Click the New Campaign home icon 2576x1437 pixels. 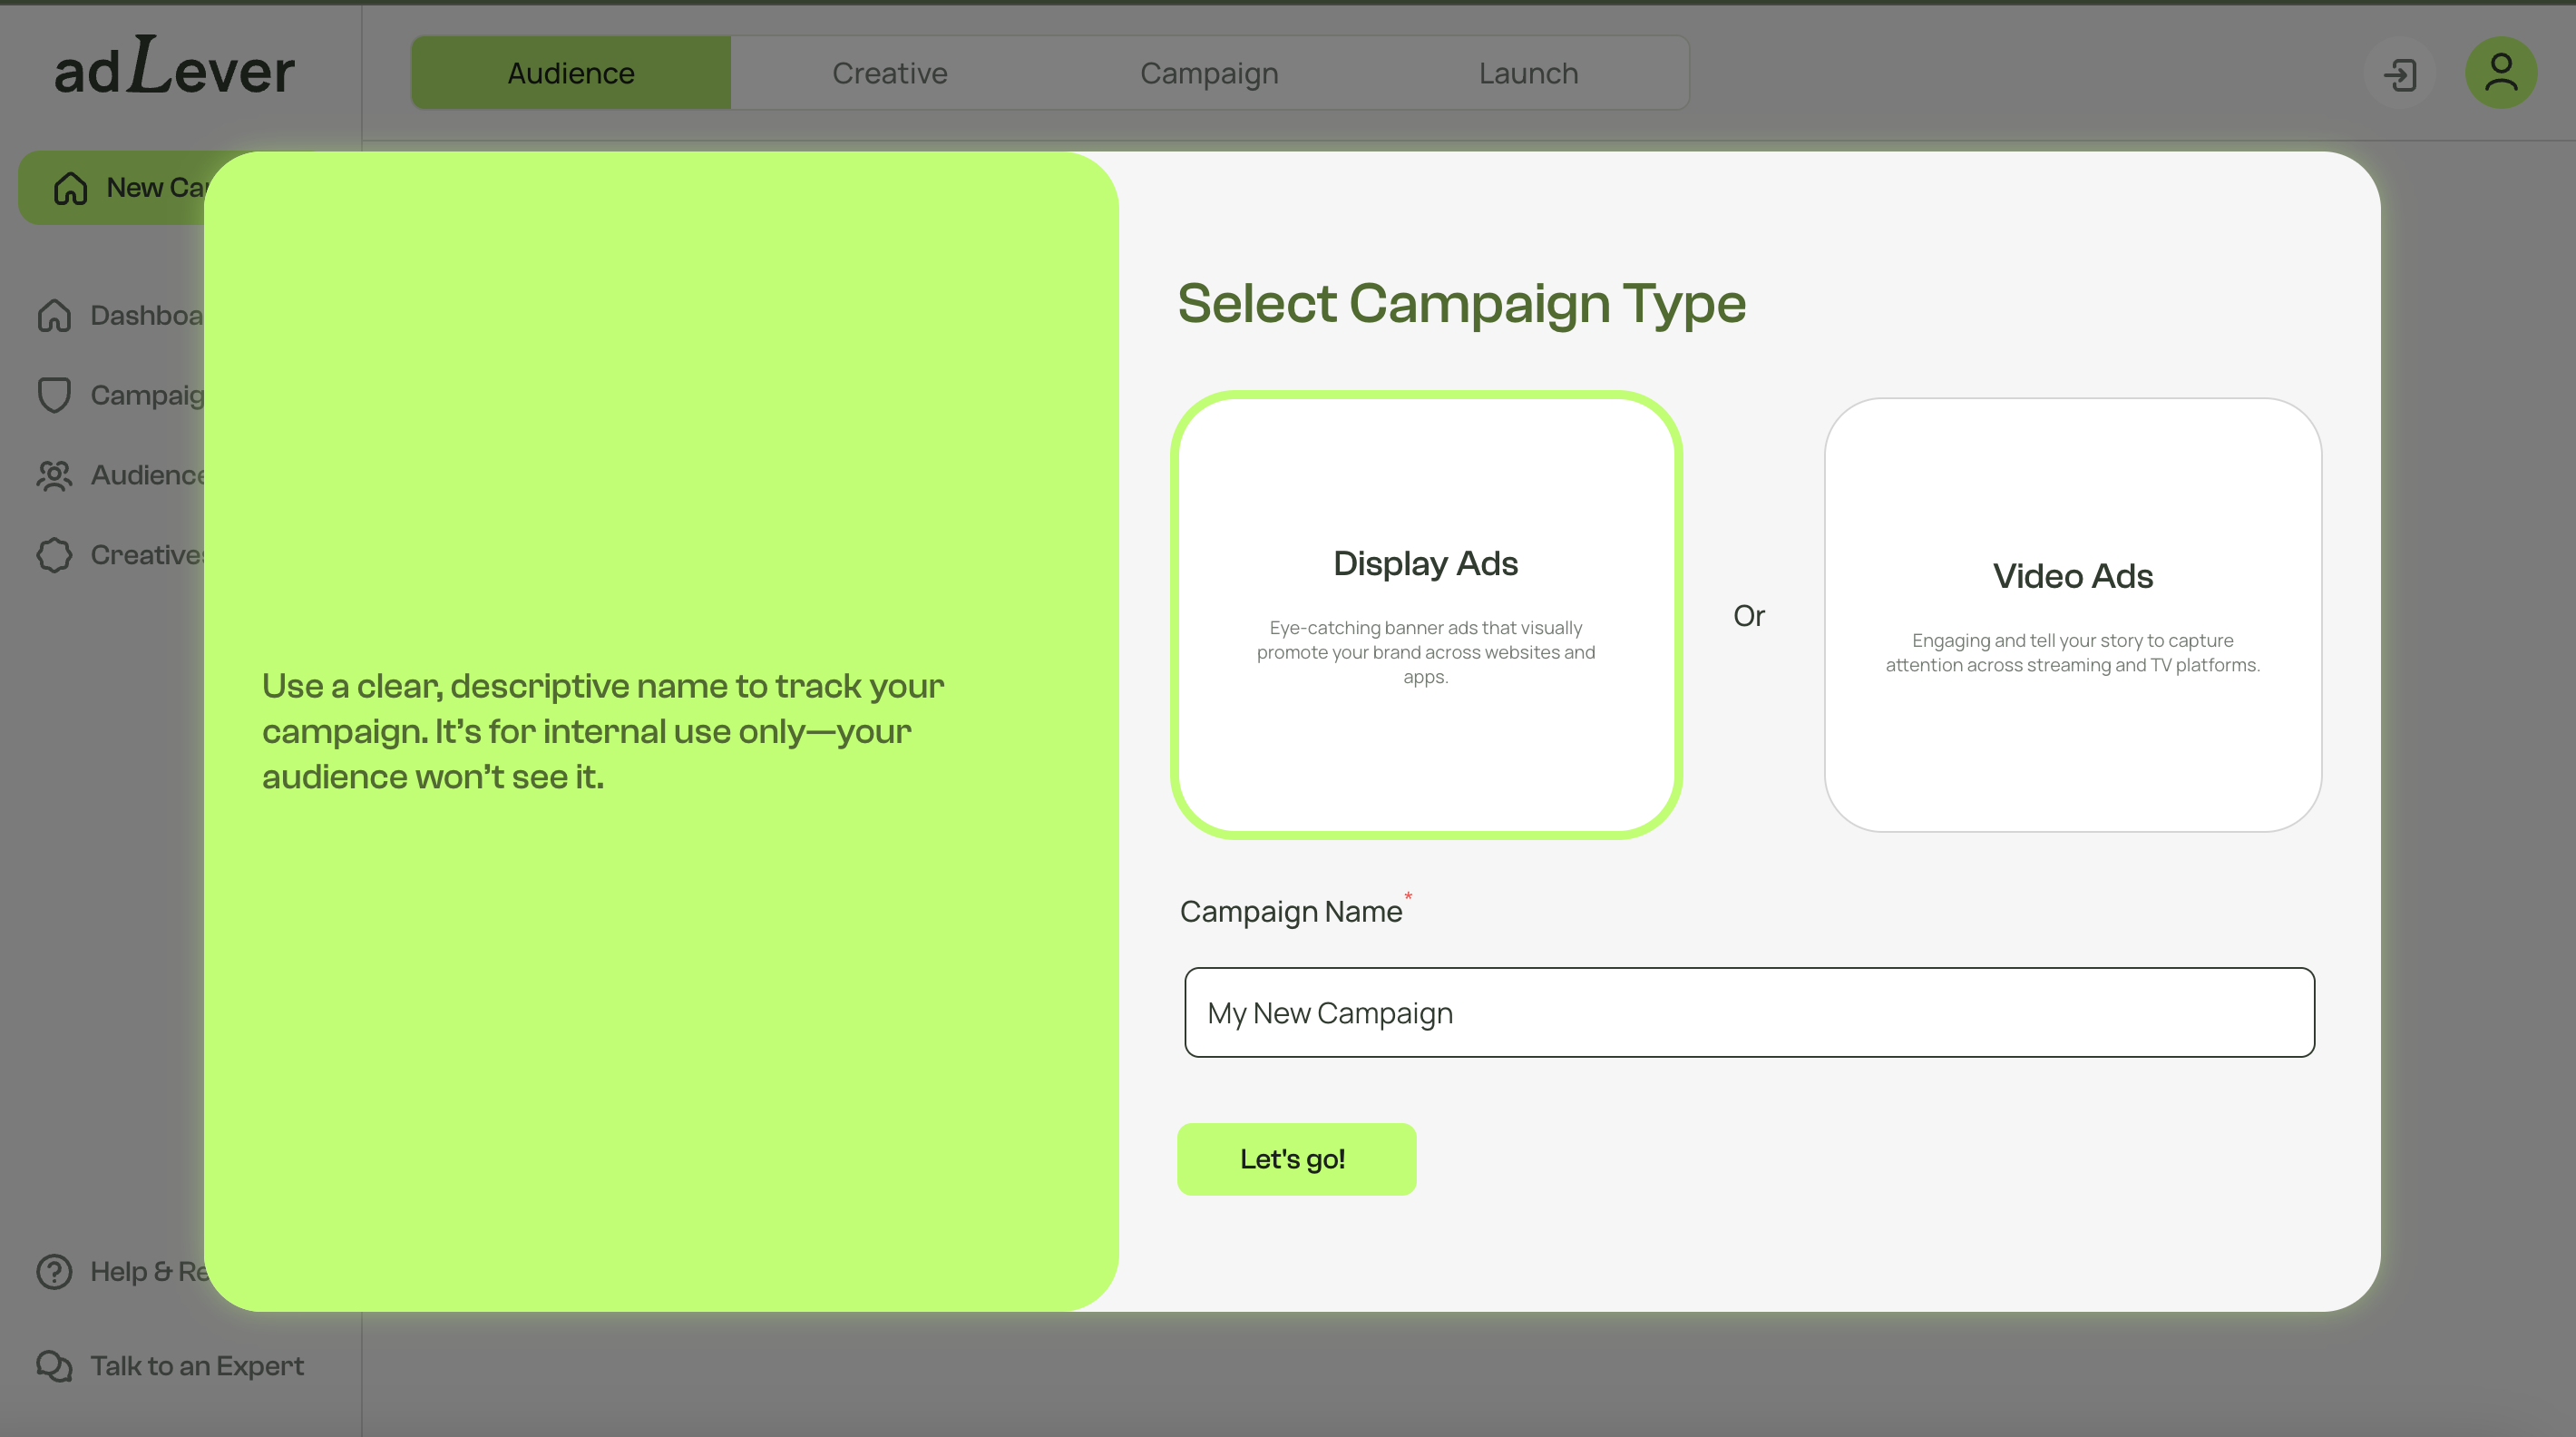coord(70,187)
